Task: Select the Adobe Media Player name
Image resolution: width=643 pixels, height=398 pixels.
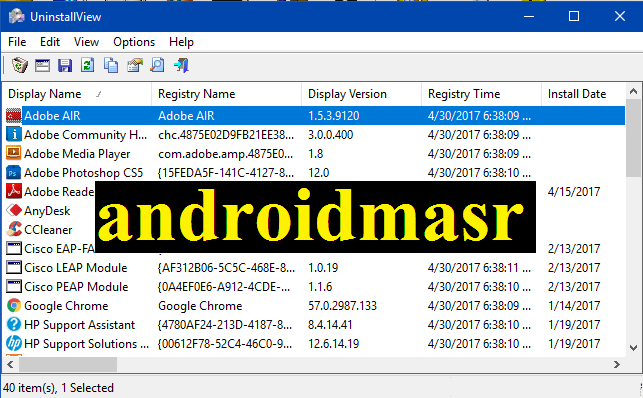Action: pos(77,154)
